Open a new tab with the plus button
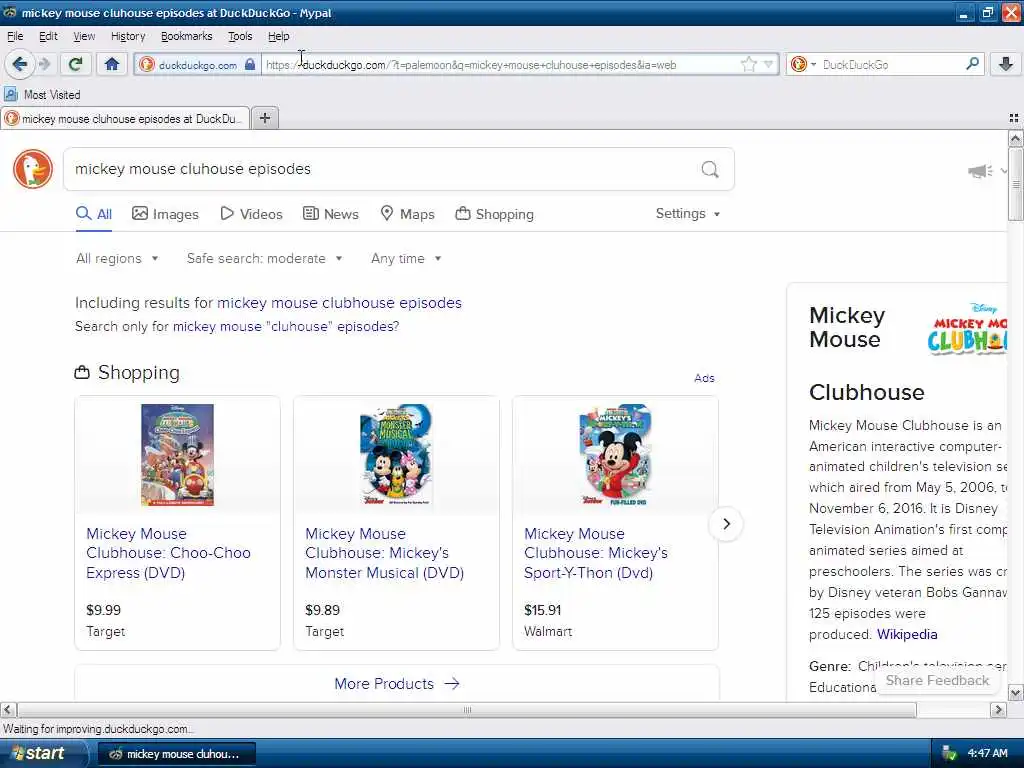This screenshot has width=1024, height=768. (264, 118)
